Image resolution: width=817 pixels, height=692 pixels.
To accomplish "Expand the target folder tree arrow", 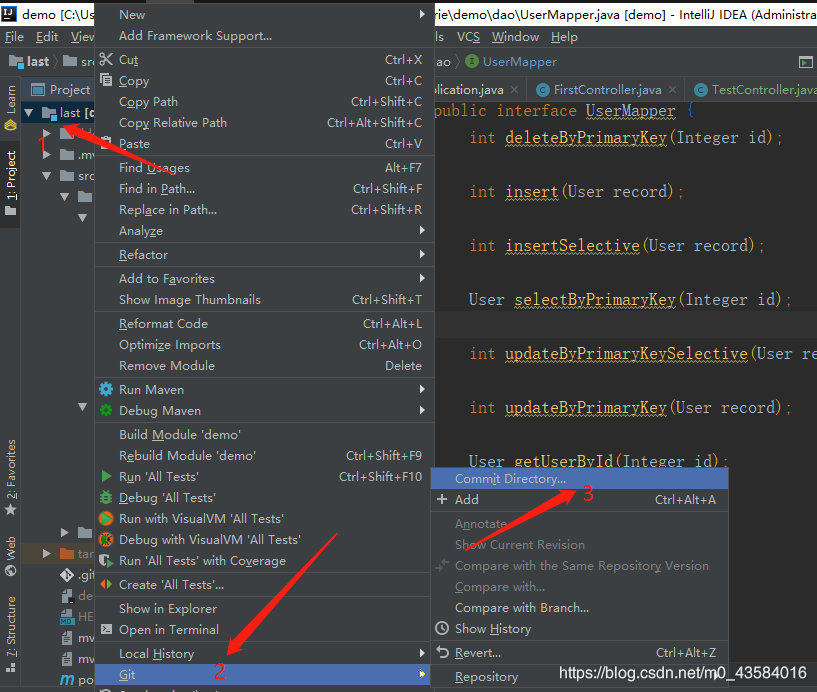I will pyautogui.click(x=47, y=553).
